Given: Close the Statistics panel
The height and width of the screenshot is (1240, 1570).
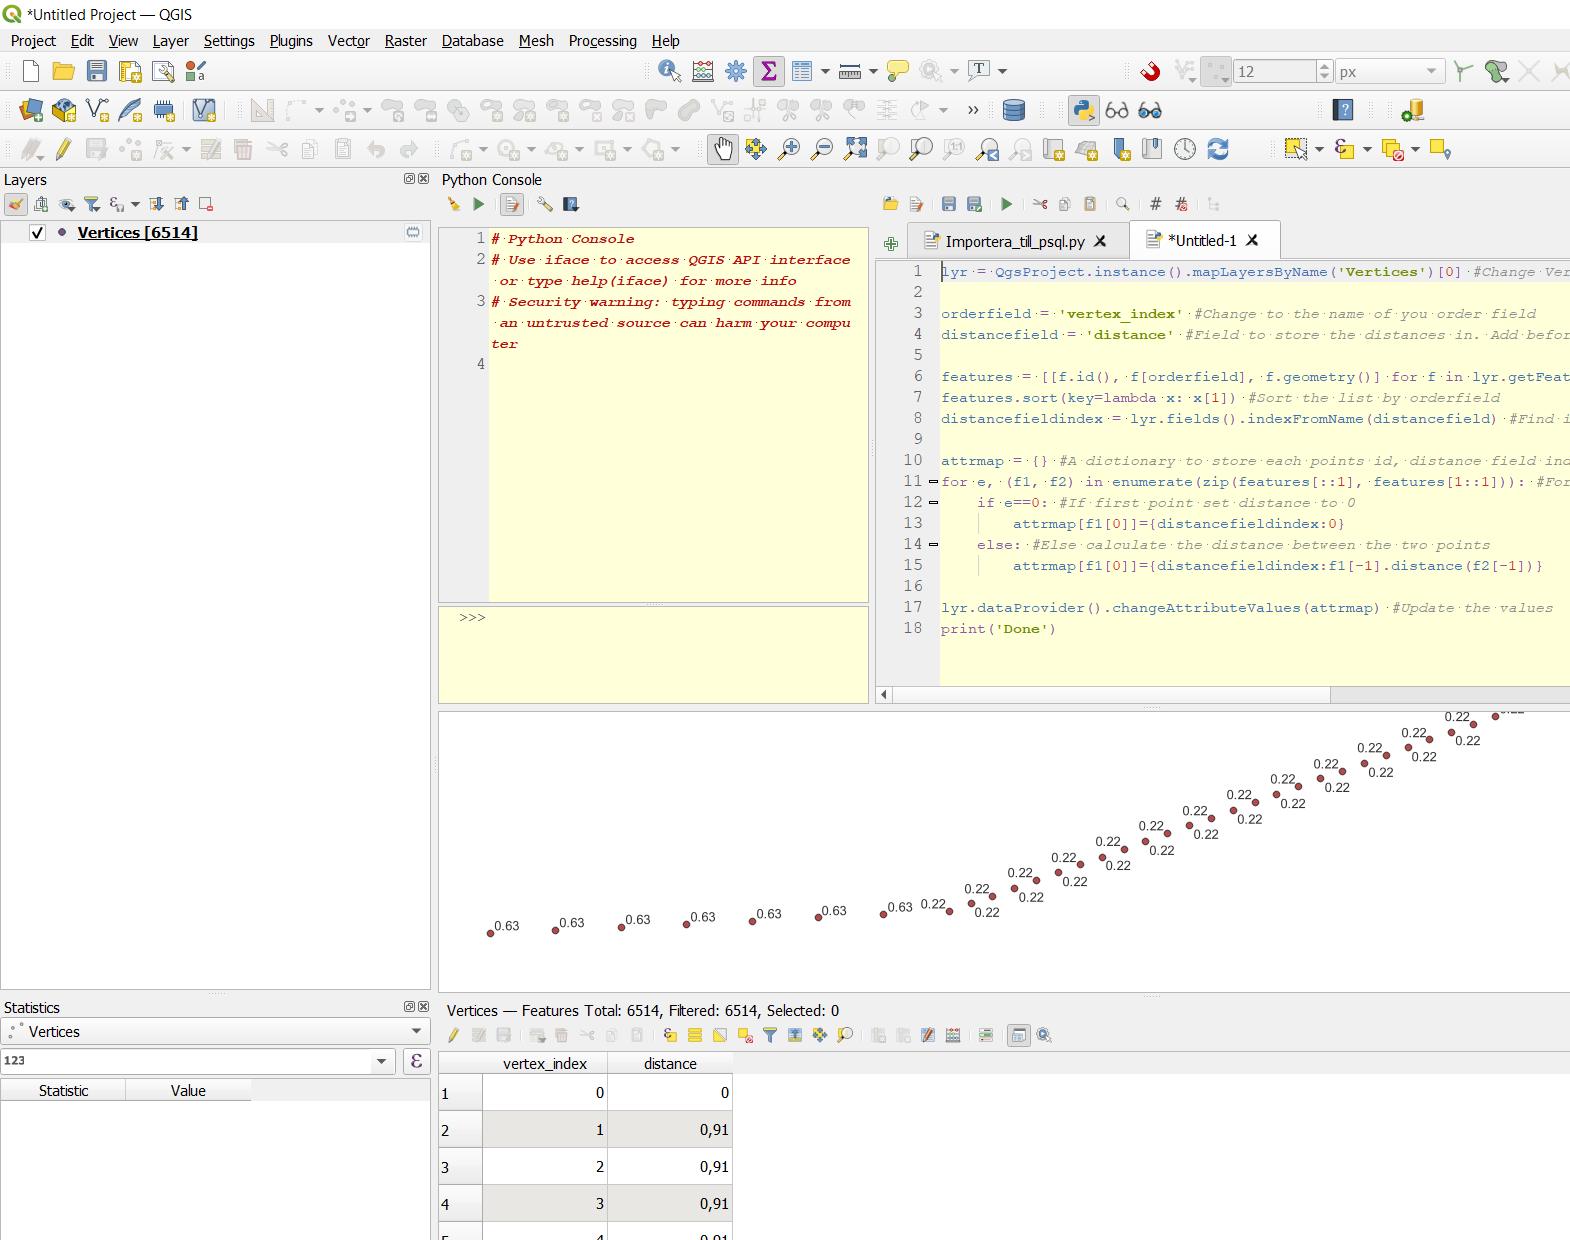Looking at the screenshot, I should 423,1007.
